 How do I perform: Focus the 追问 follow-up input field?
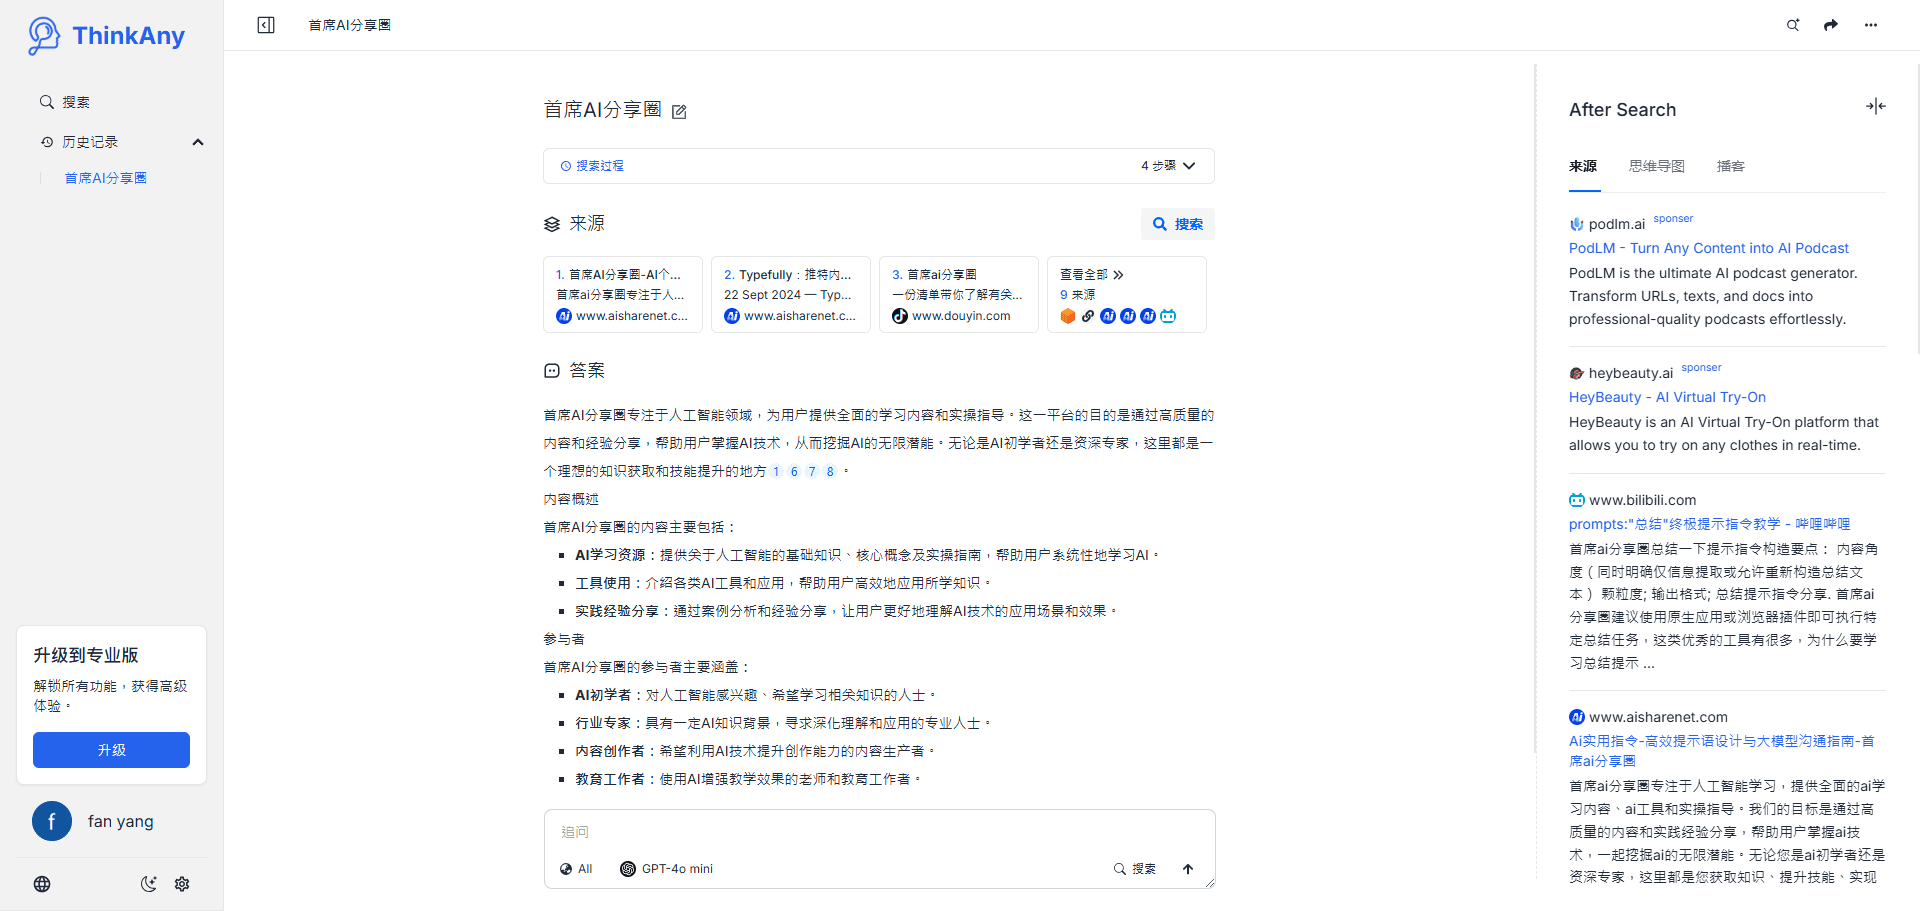point(879,832)
